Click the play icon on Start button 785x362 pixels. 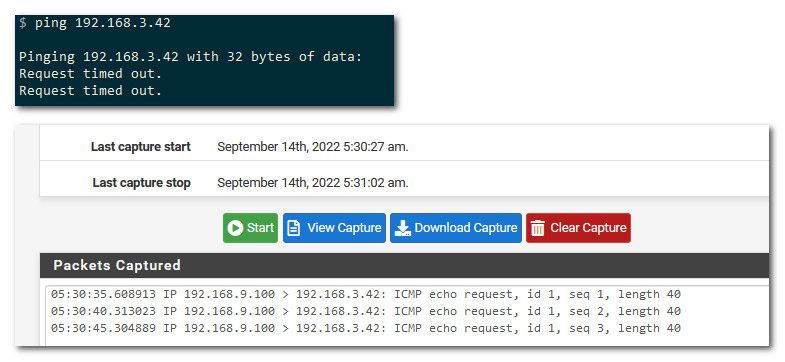(x=234, y=228)
